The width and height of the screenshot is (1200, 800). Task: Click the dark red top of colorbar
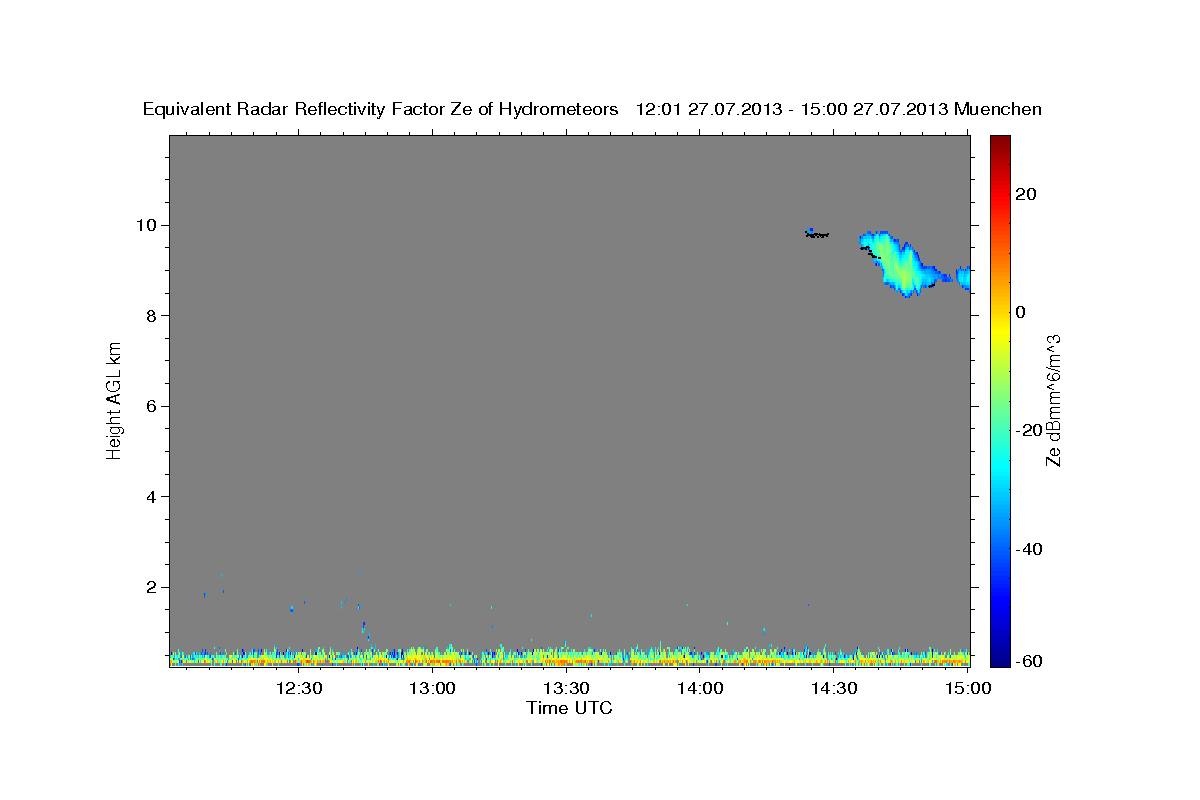point(1000,142)
